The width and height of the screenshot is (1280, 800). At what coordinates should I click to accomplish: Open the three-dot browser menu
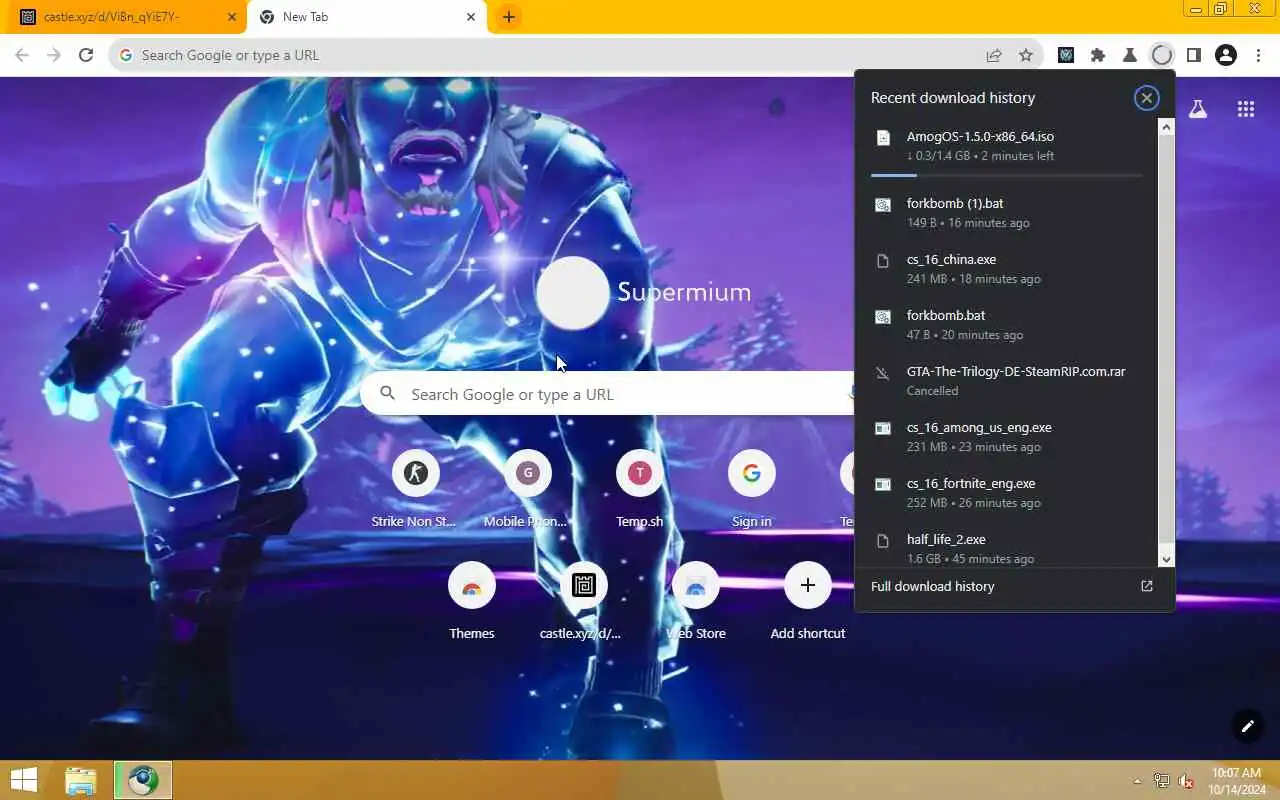(x=1258, y=55)
